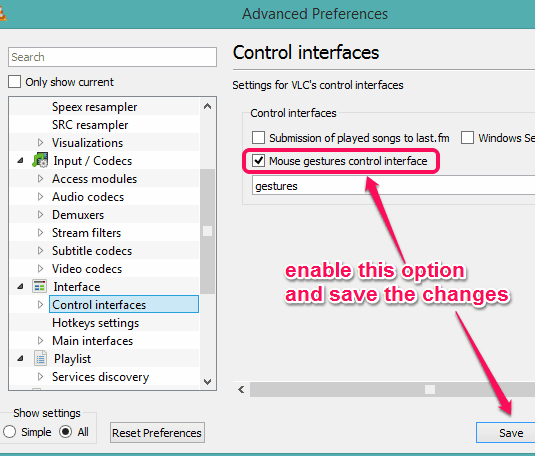The height and width of the screenshot is (456, 535).
Task: Click the tree scroll down arrow
Action: 207,381
